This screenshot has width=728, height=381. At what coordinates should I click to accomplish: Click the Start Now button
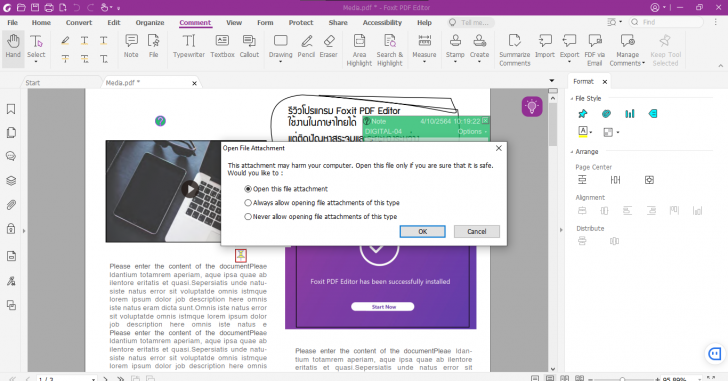pos(383,307)
